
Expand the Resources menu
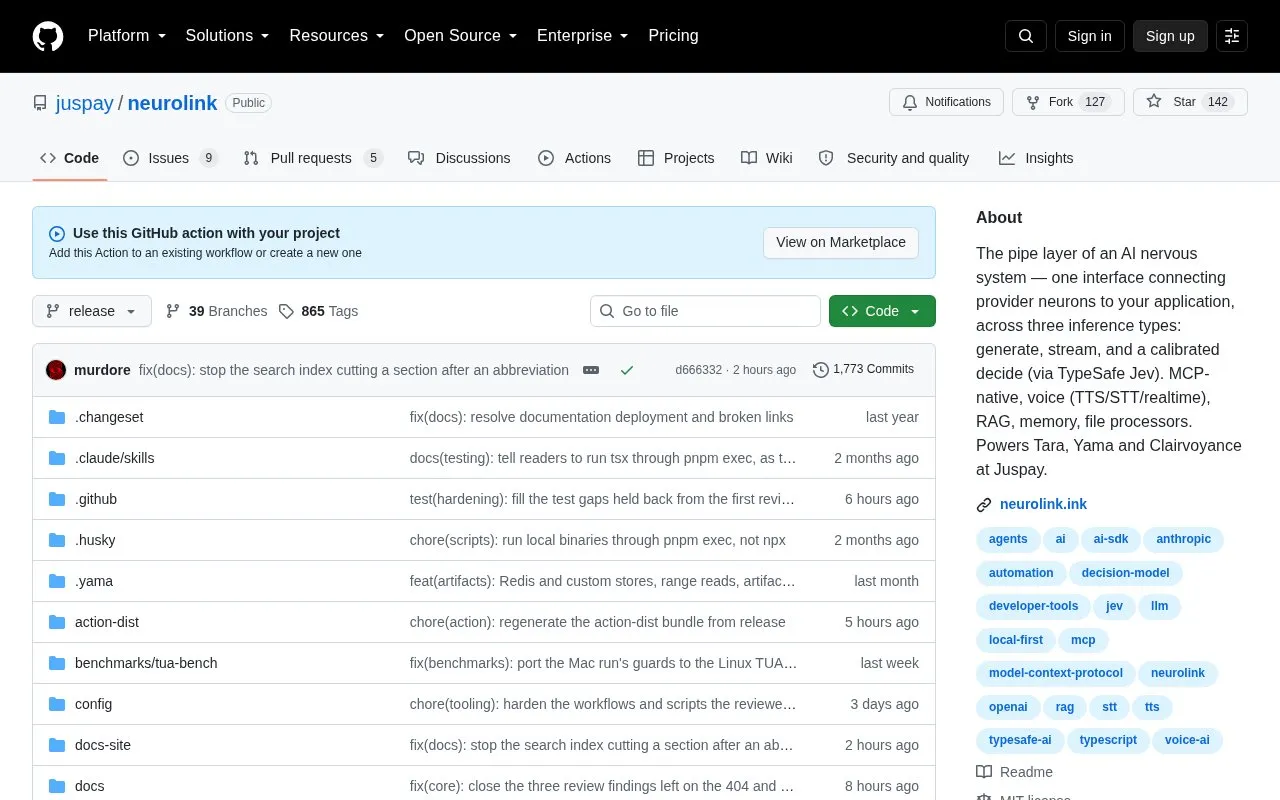coord(337,36)
